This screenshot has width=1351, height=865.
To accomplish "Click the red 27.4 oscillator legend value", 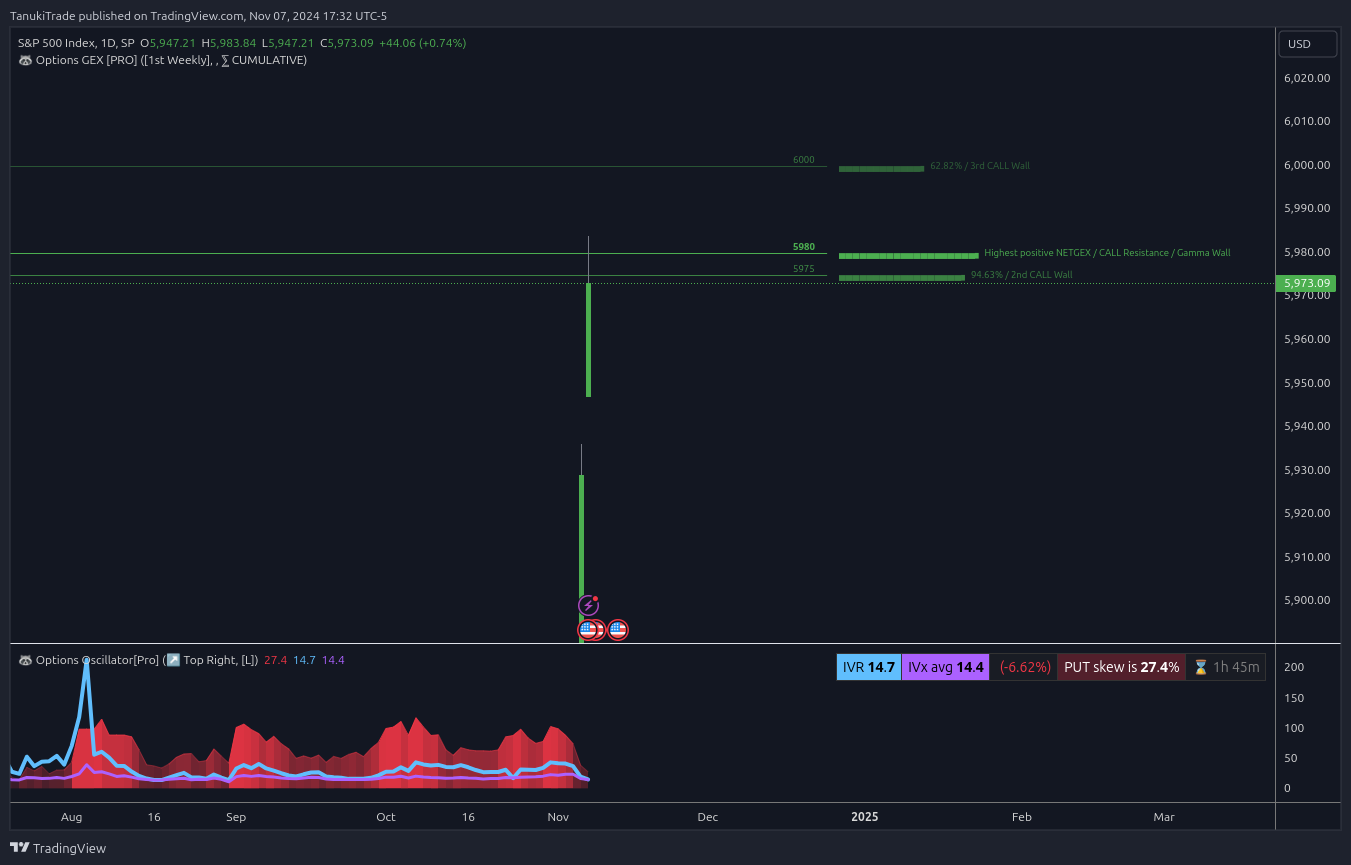I will click(x=275, y=660).
